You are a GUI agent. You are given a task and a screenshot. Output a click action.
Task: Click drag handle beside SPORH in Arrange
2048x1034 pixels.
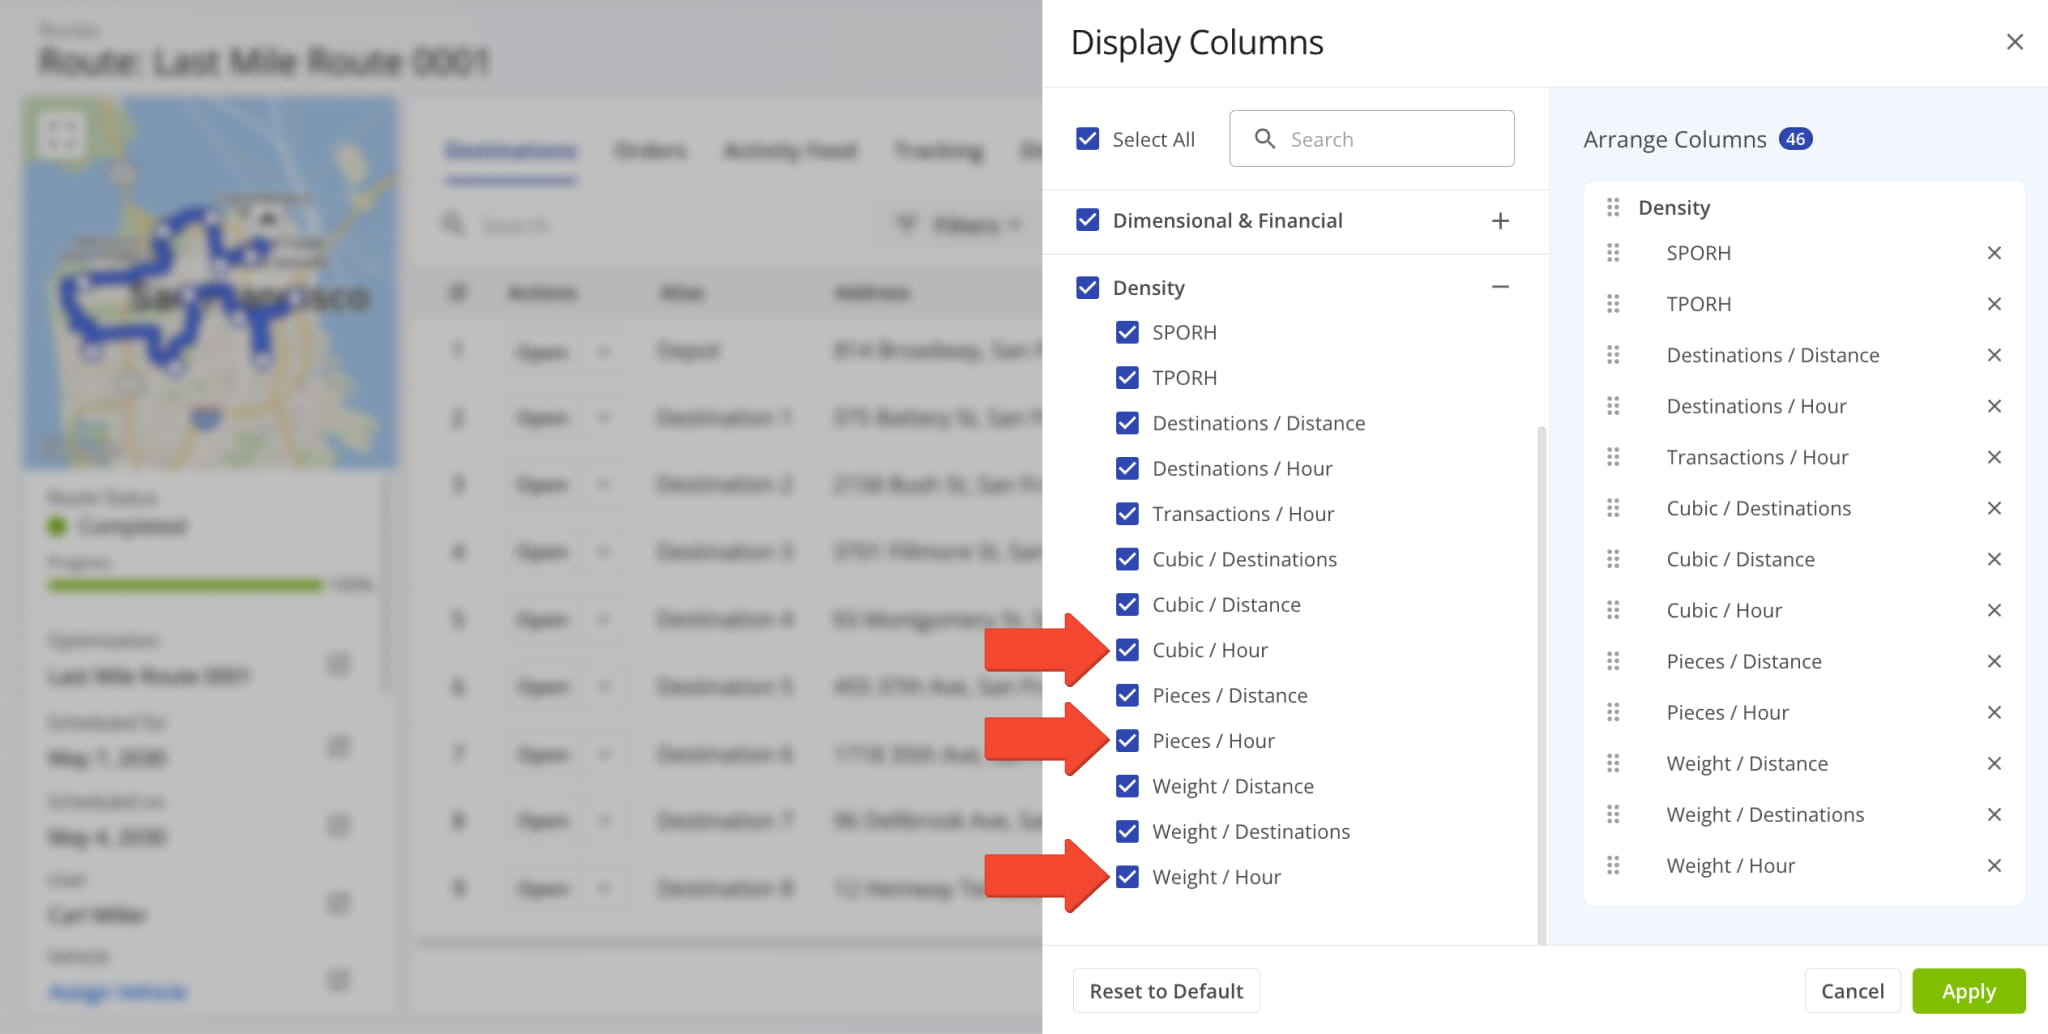pos(1613,253)
